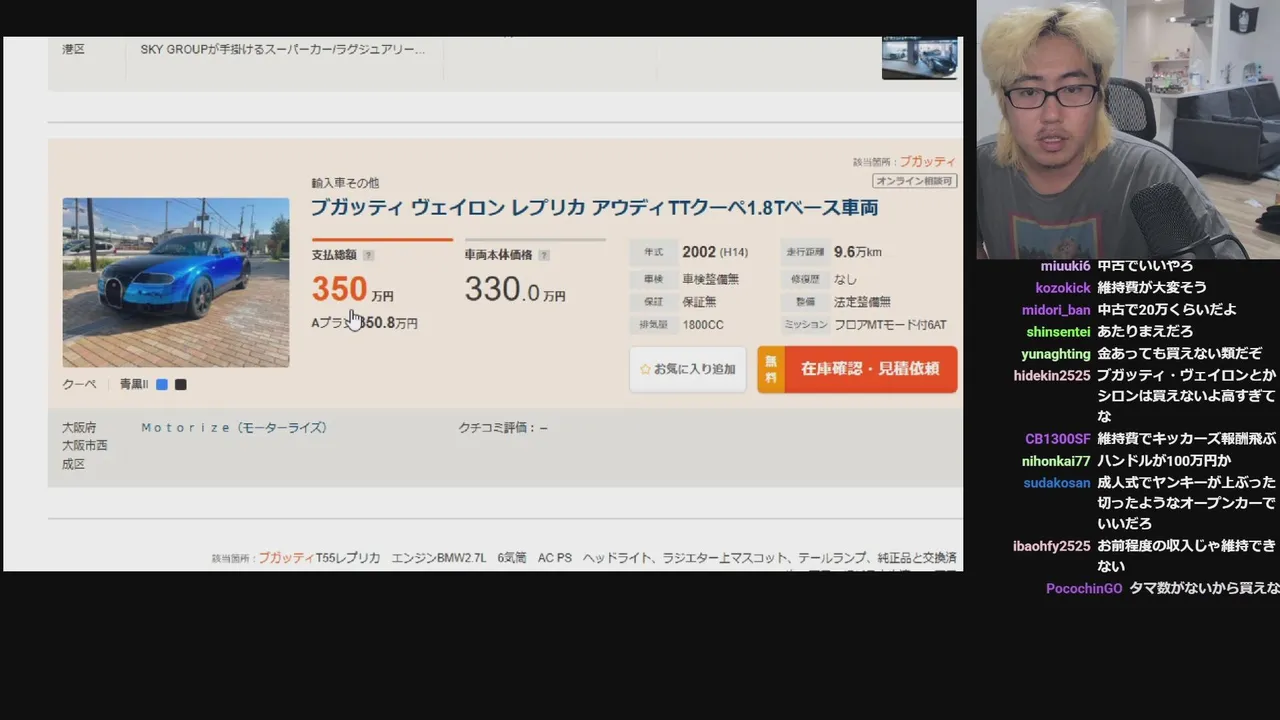
Task: Select the blue color swatch
Action: point(162,384)
